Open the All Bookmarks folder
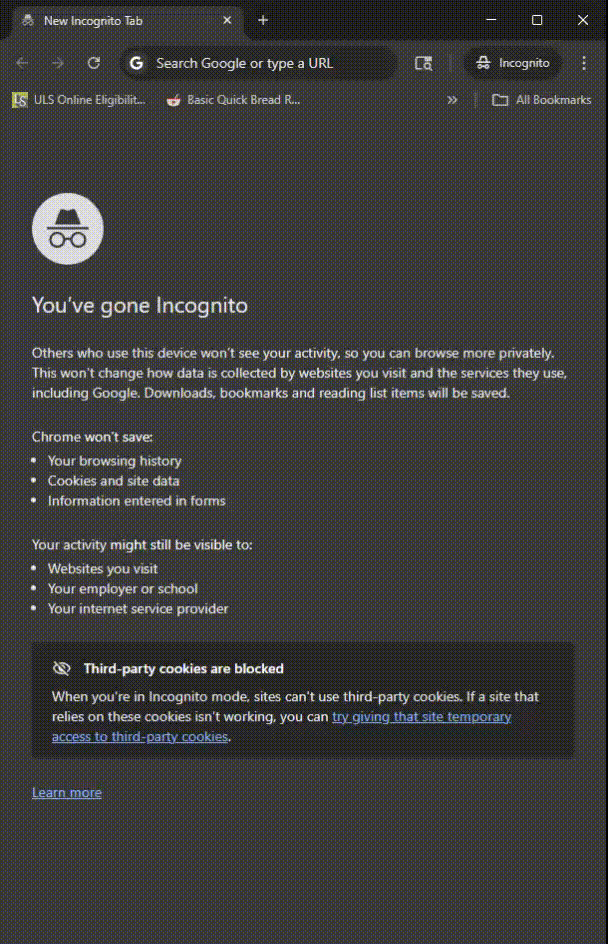 click(542, 100)
